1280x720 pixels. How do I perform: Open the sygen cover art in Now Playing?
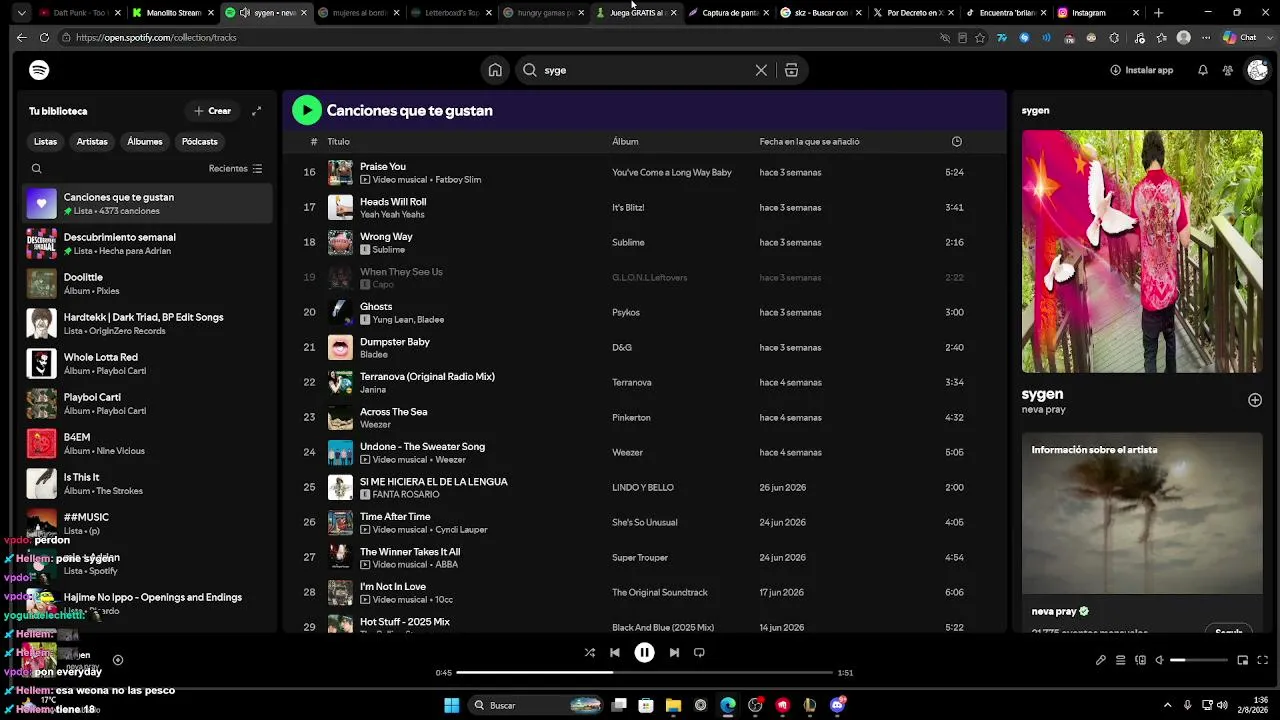tap(1142, 251)
